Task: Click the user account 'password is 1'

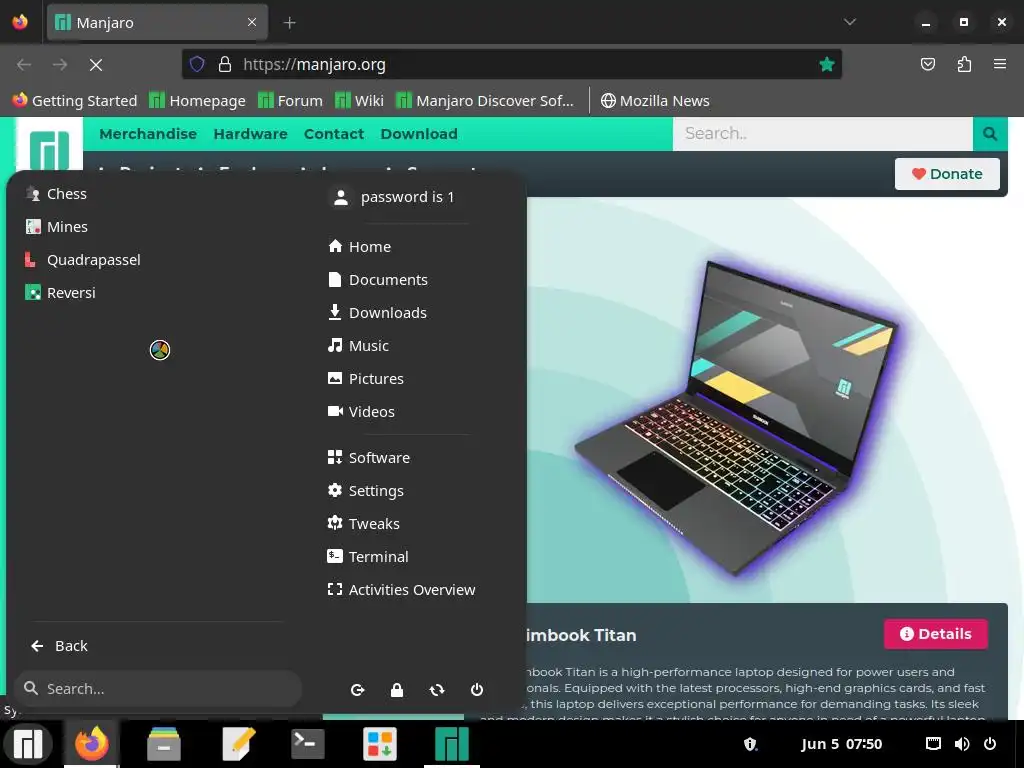Action: pyautogui.click(x=392, y=197)
